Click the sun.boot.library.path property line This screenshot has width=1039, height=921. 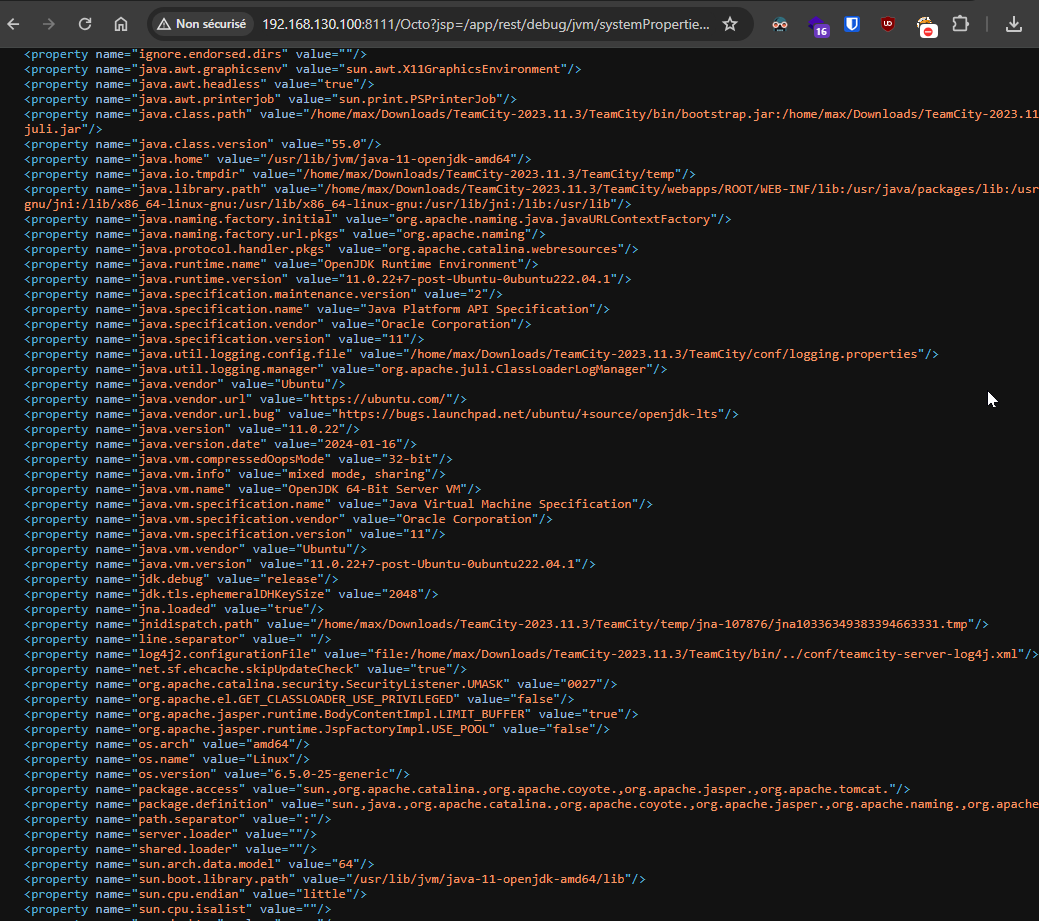click(335, 879)
